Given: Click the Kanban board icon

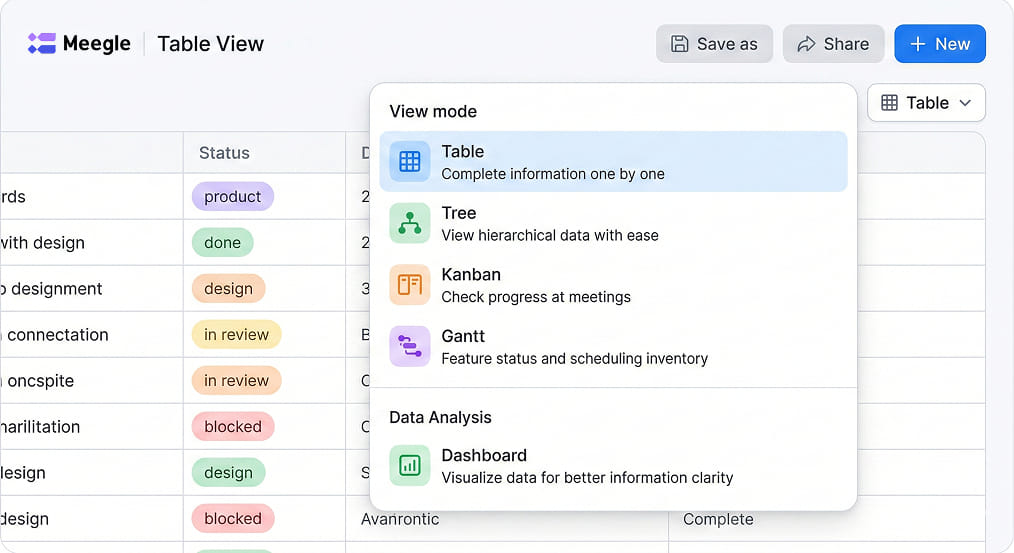Looking at the screenshot, I should 409,285.
